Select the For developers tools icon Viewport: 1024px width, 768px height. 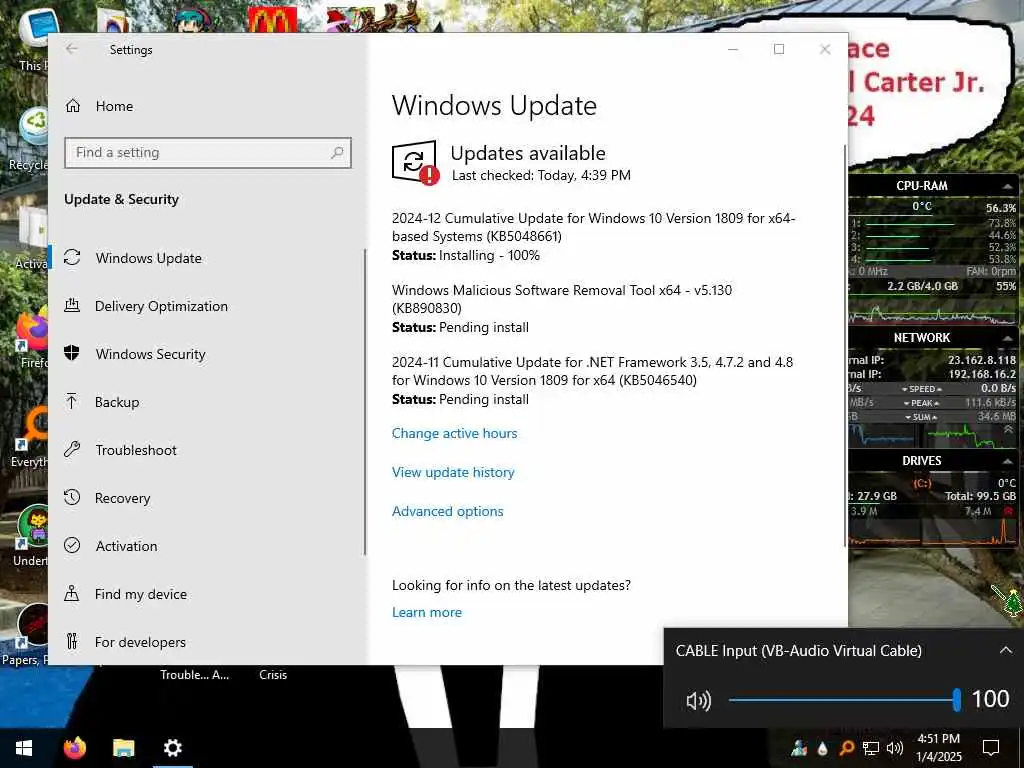point(72,641)
